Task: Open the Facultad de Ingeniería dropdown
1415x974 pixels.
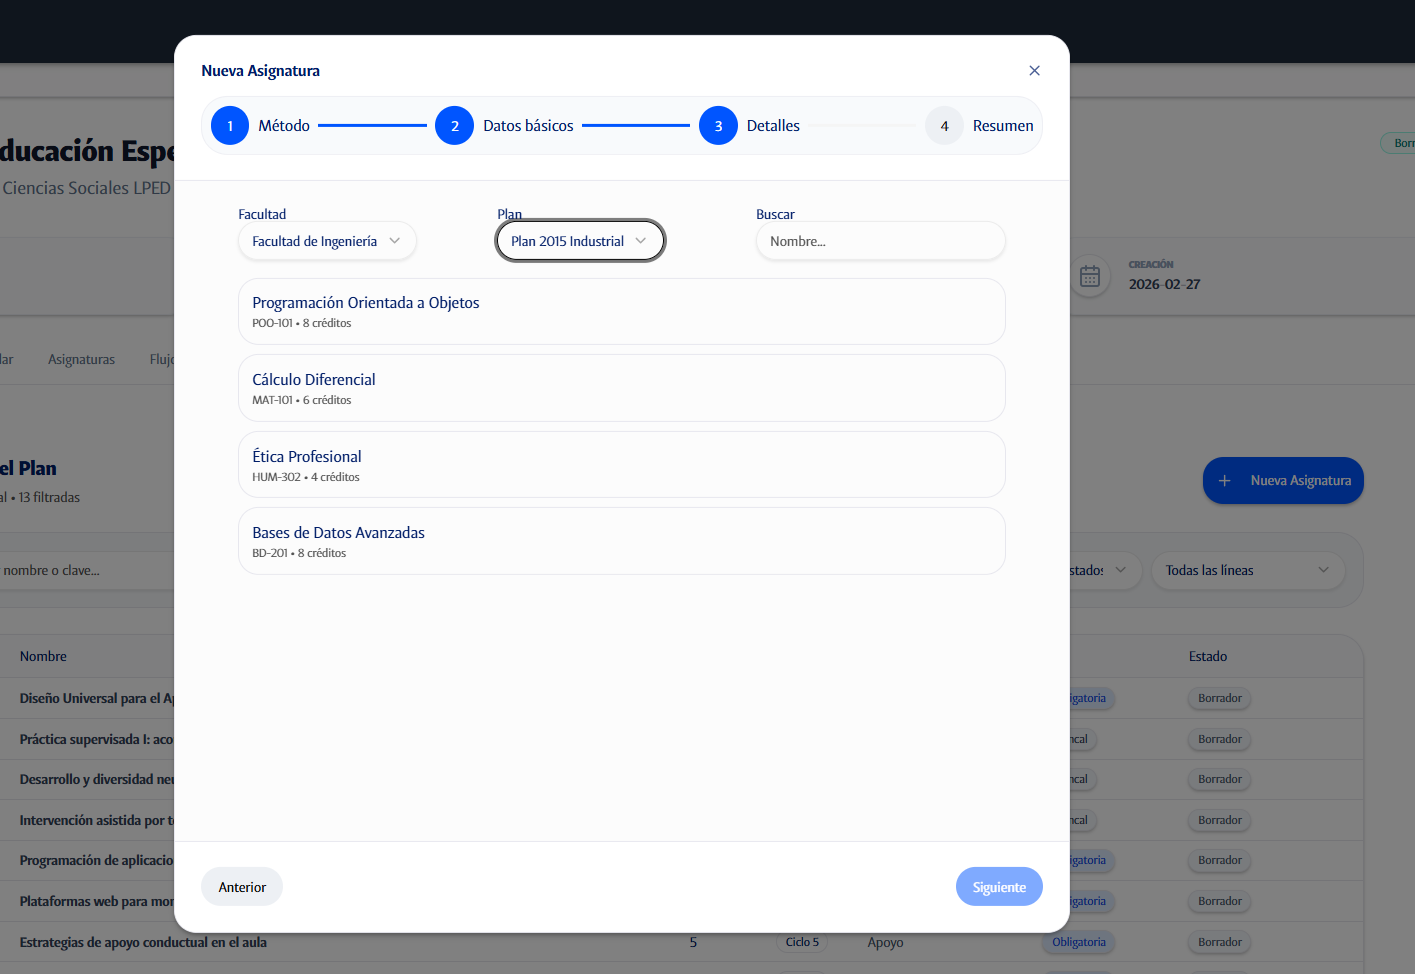Action: [x=327, y=241]
